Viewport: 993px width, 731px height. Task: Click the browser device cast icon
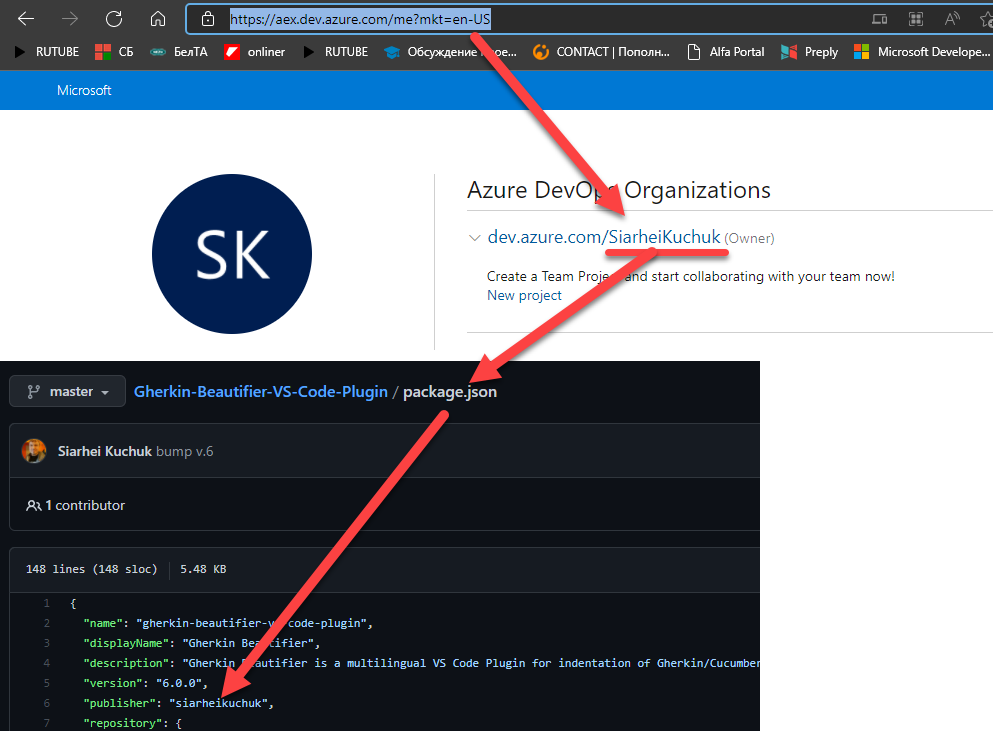(880, 19)
